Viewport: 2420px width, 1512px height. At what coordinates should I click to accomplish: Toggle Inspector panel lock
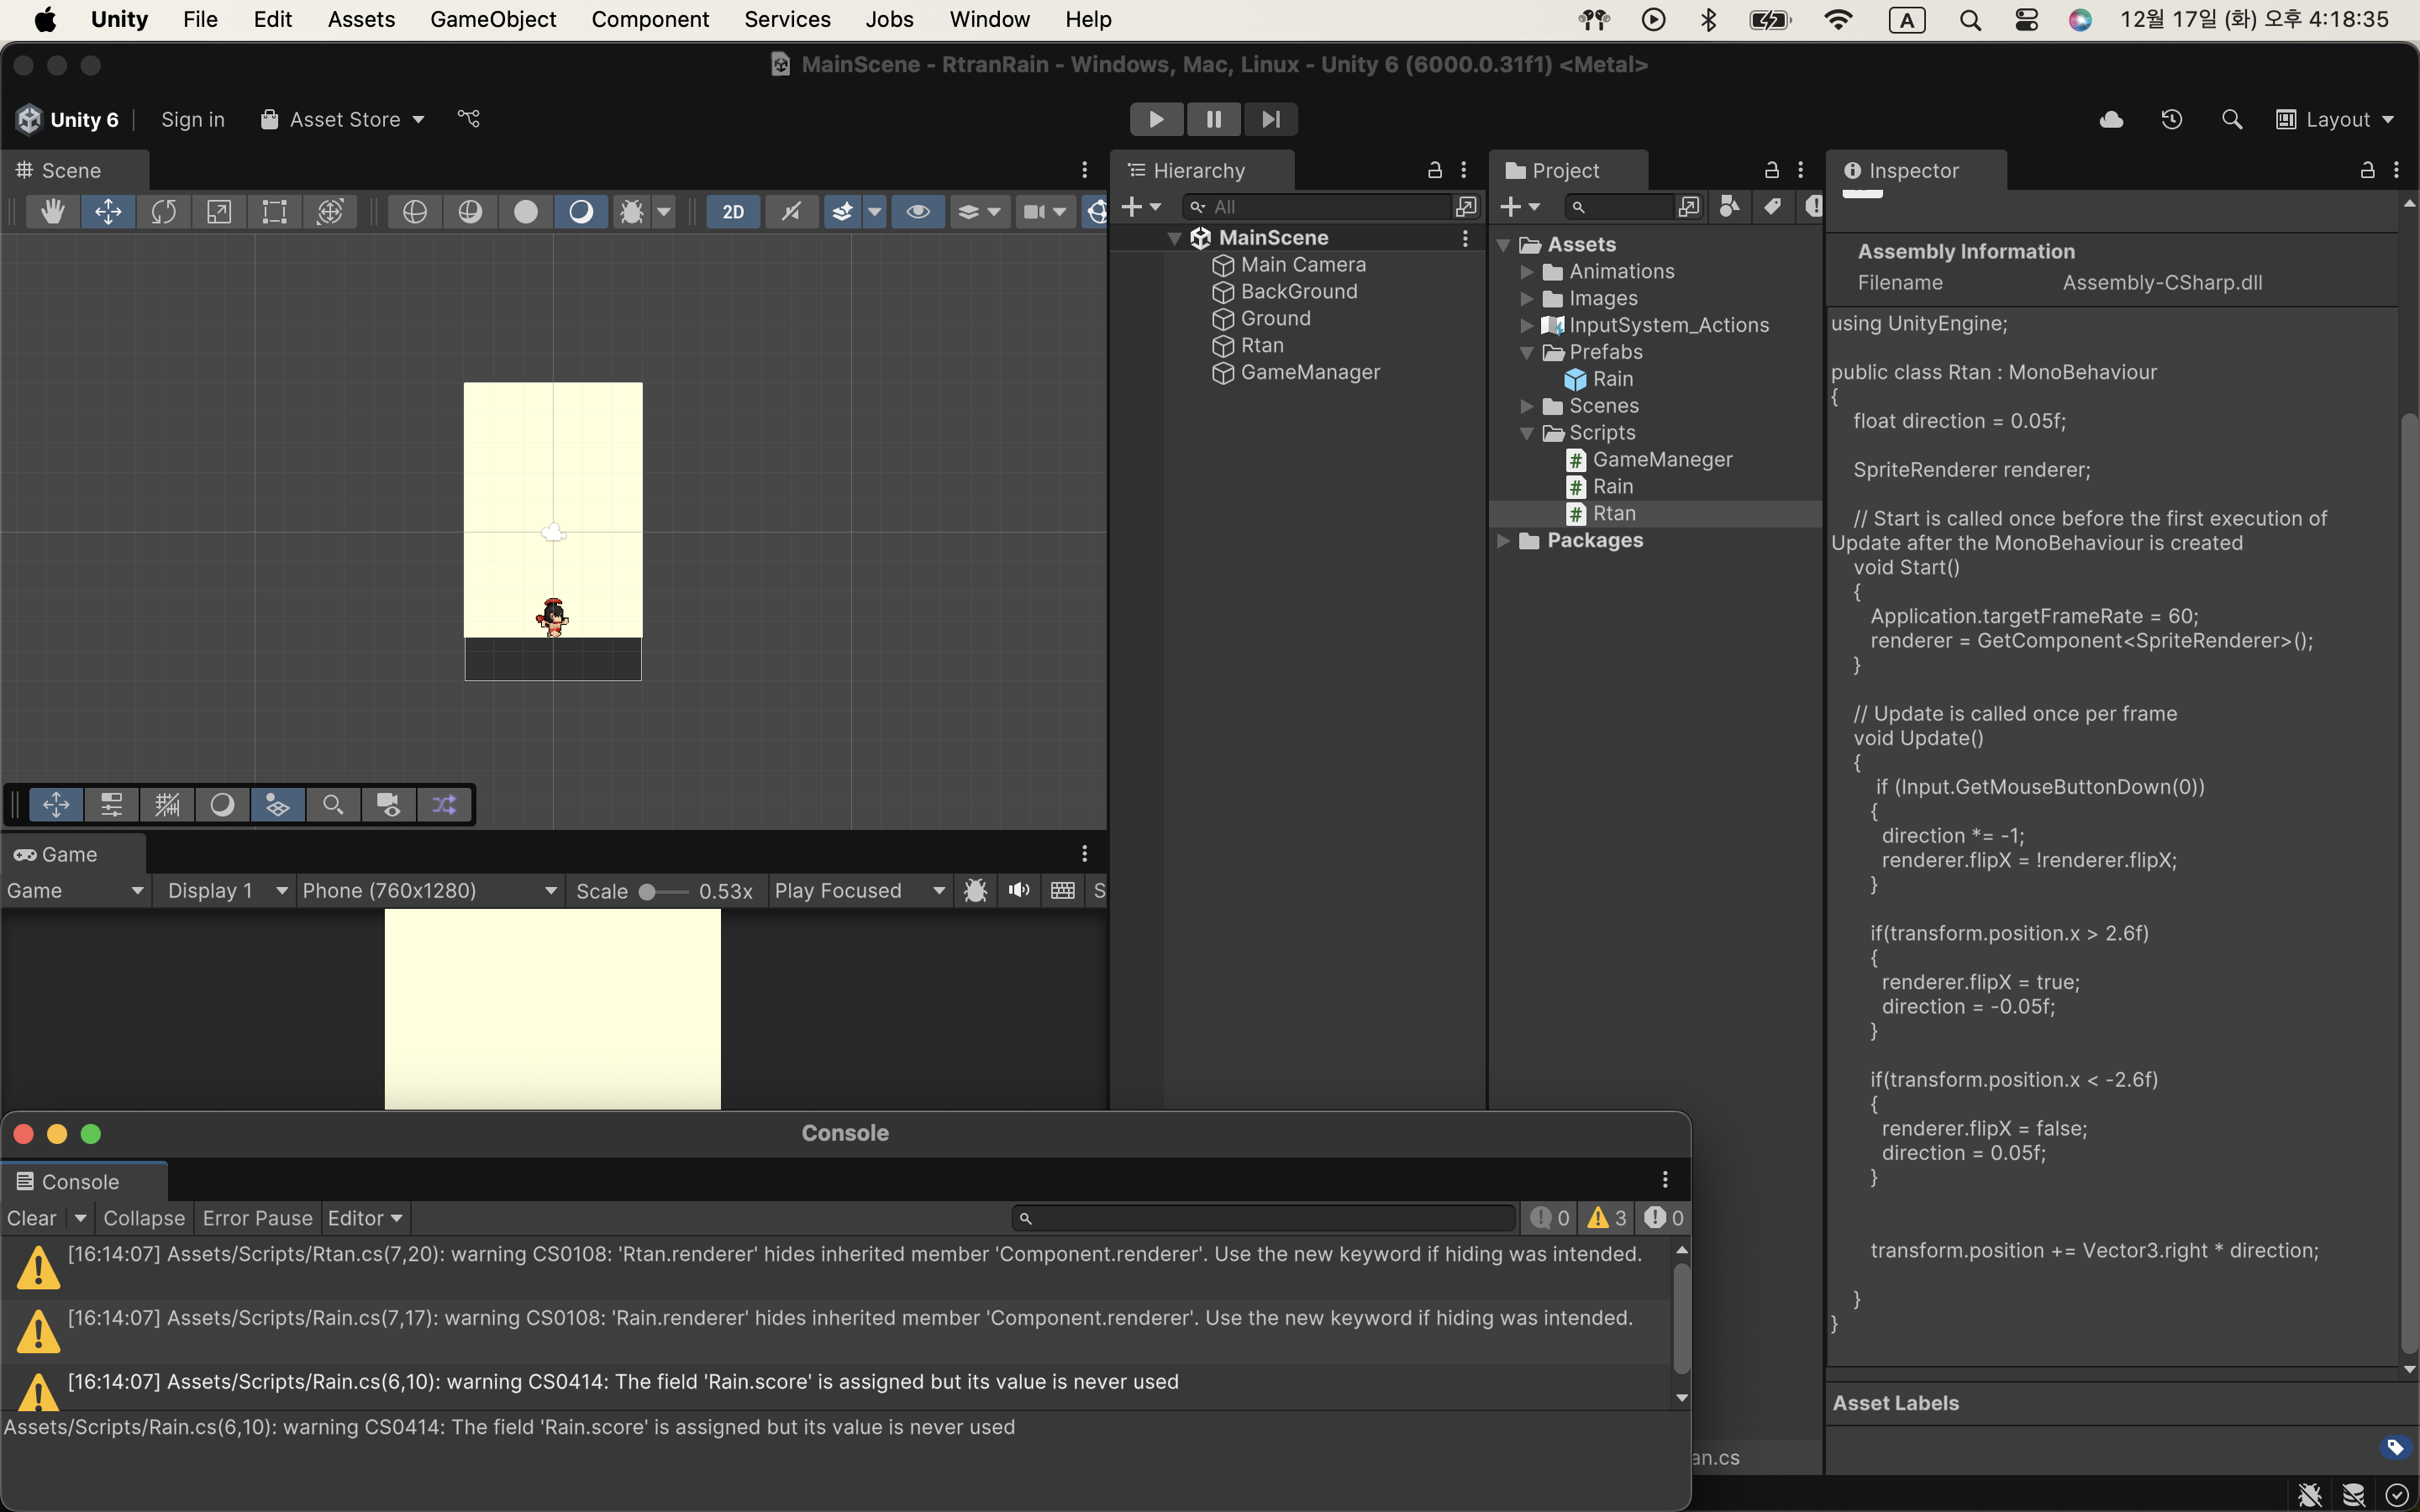[x=2367, y=170]
